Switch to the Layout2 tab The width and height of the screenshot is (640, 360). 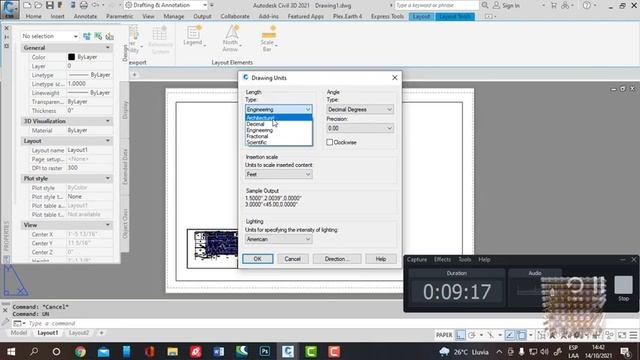click(x=79, y=333)
